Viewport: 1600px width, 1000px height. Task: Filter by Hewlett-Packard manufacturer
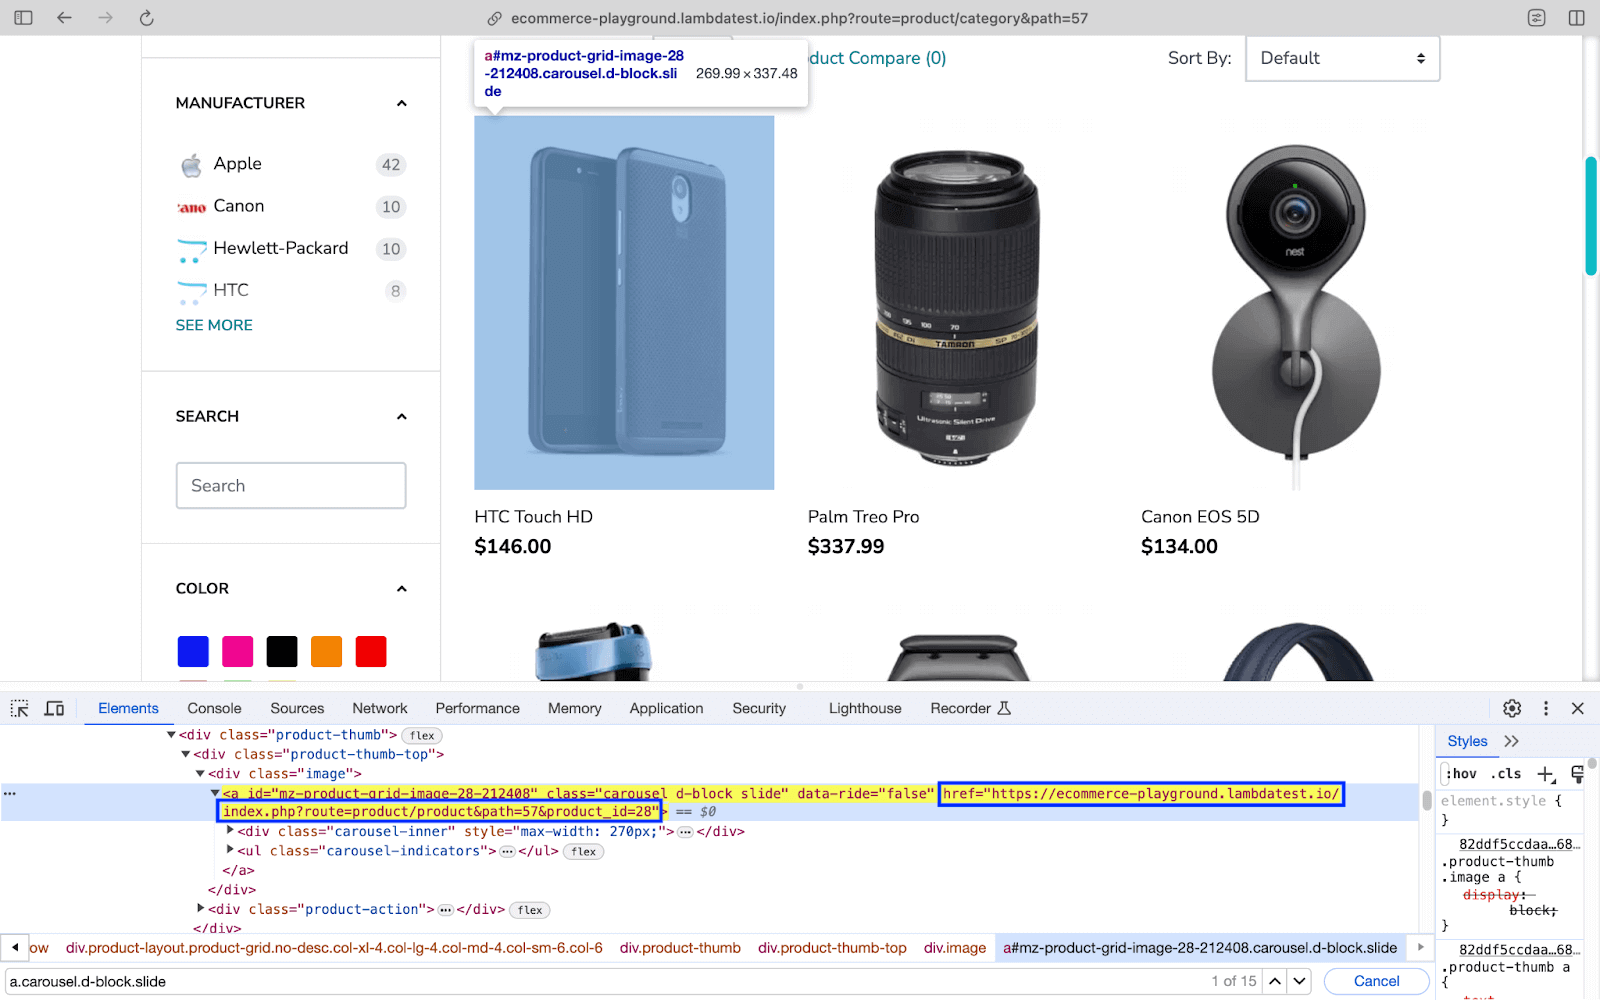280,248
